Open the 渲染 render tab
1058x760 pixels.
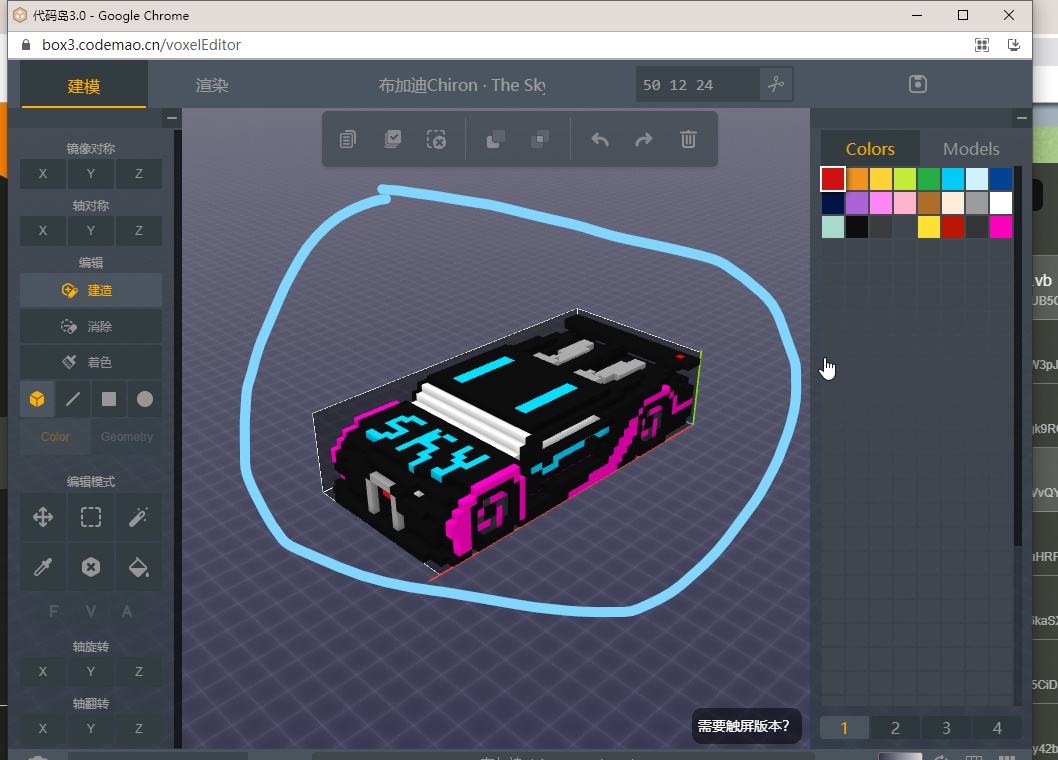(x=212, y=85)
